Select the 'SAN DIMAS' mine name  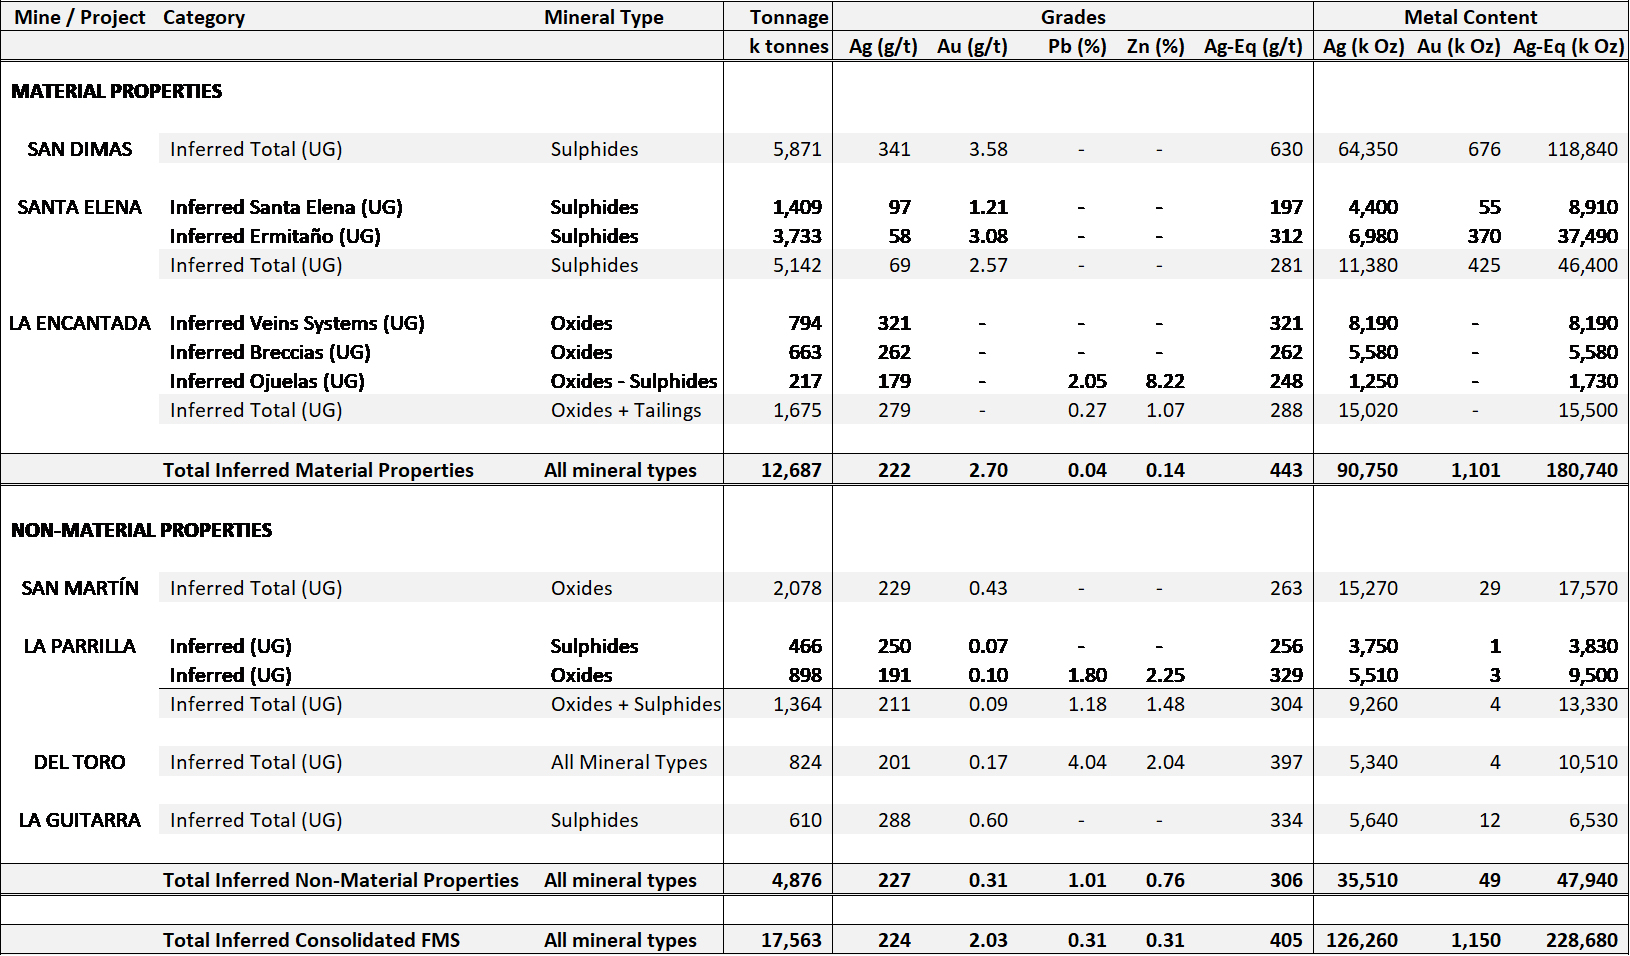pyautogui.click(x=80, y=149)
